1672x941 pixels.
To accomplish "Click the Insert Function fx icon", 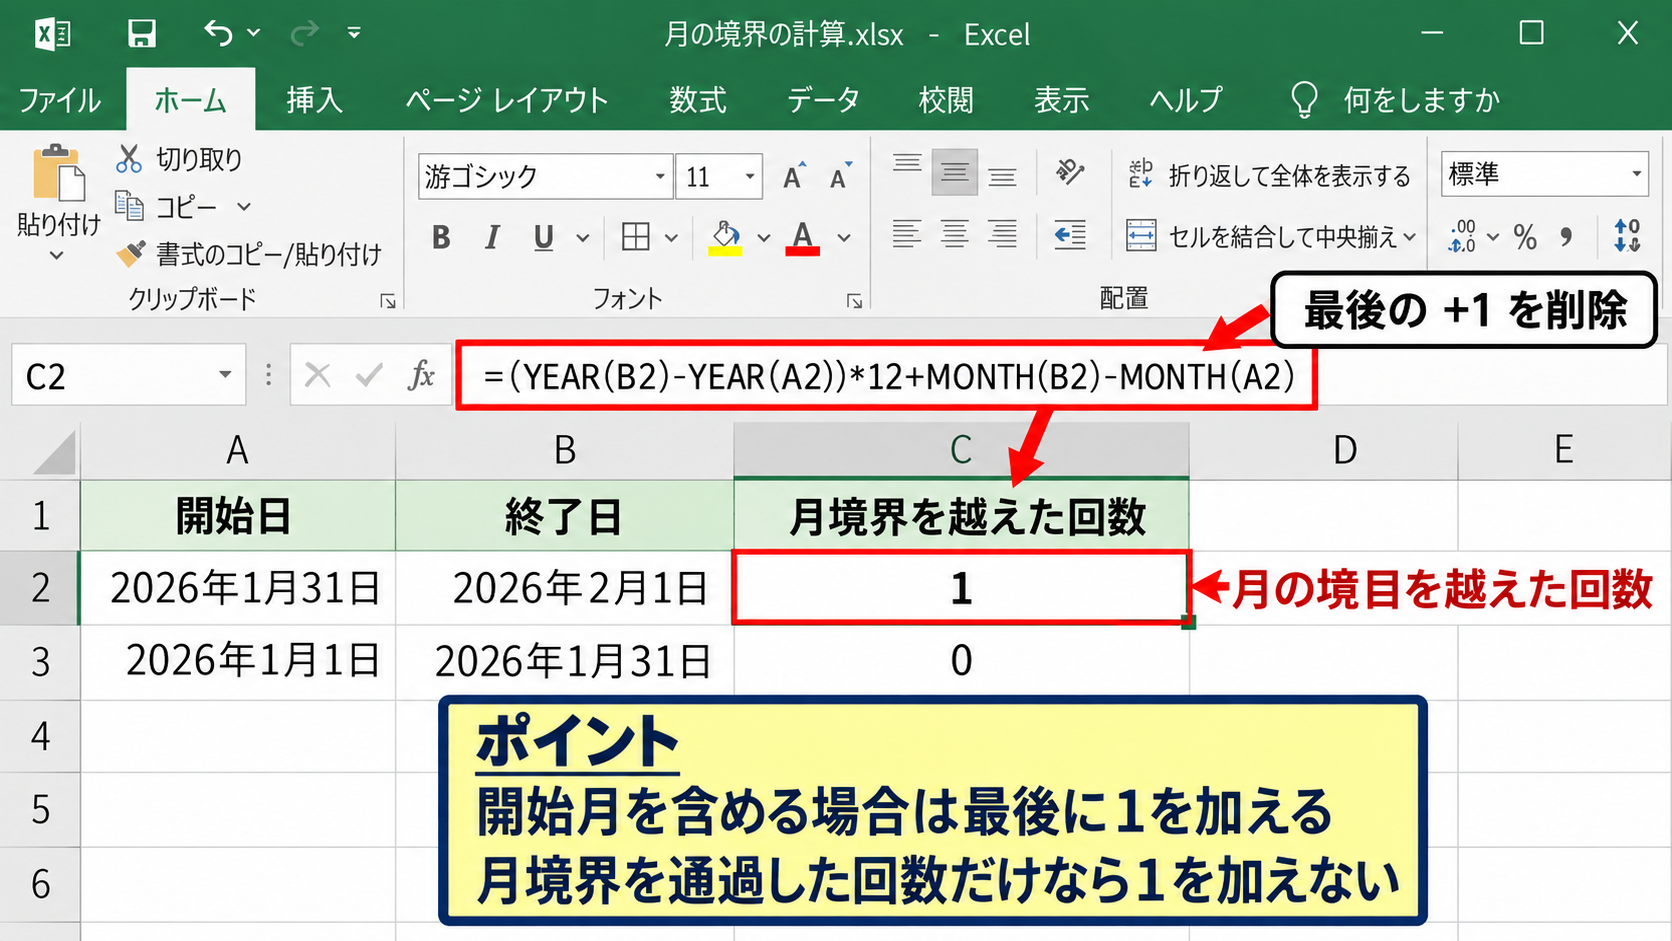I will pos(421,375).
